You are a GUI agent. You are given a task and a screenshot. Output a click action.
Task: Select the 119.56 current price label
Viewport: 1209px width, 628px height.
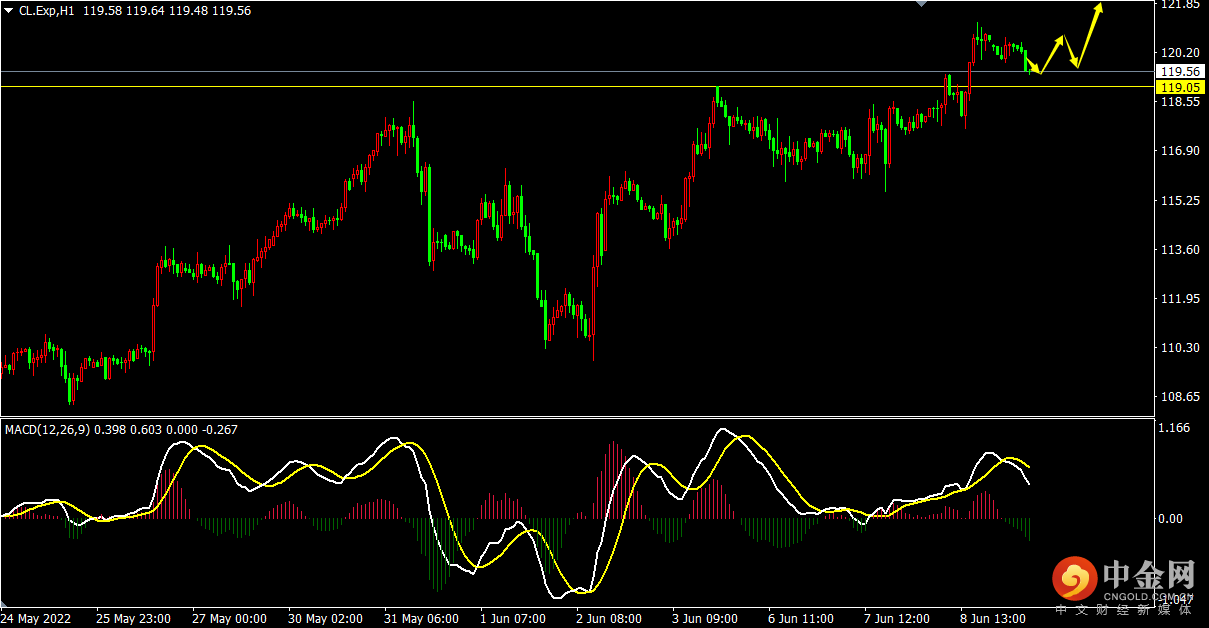click(1179, 72)
